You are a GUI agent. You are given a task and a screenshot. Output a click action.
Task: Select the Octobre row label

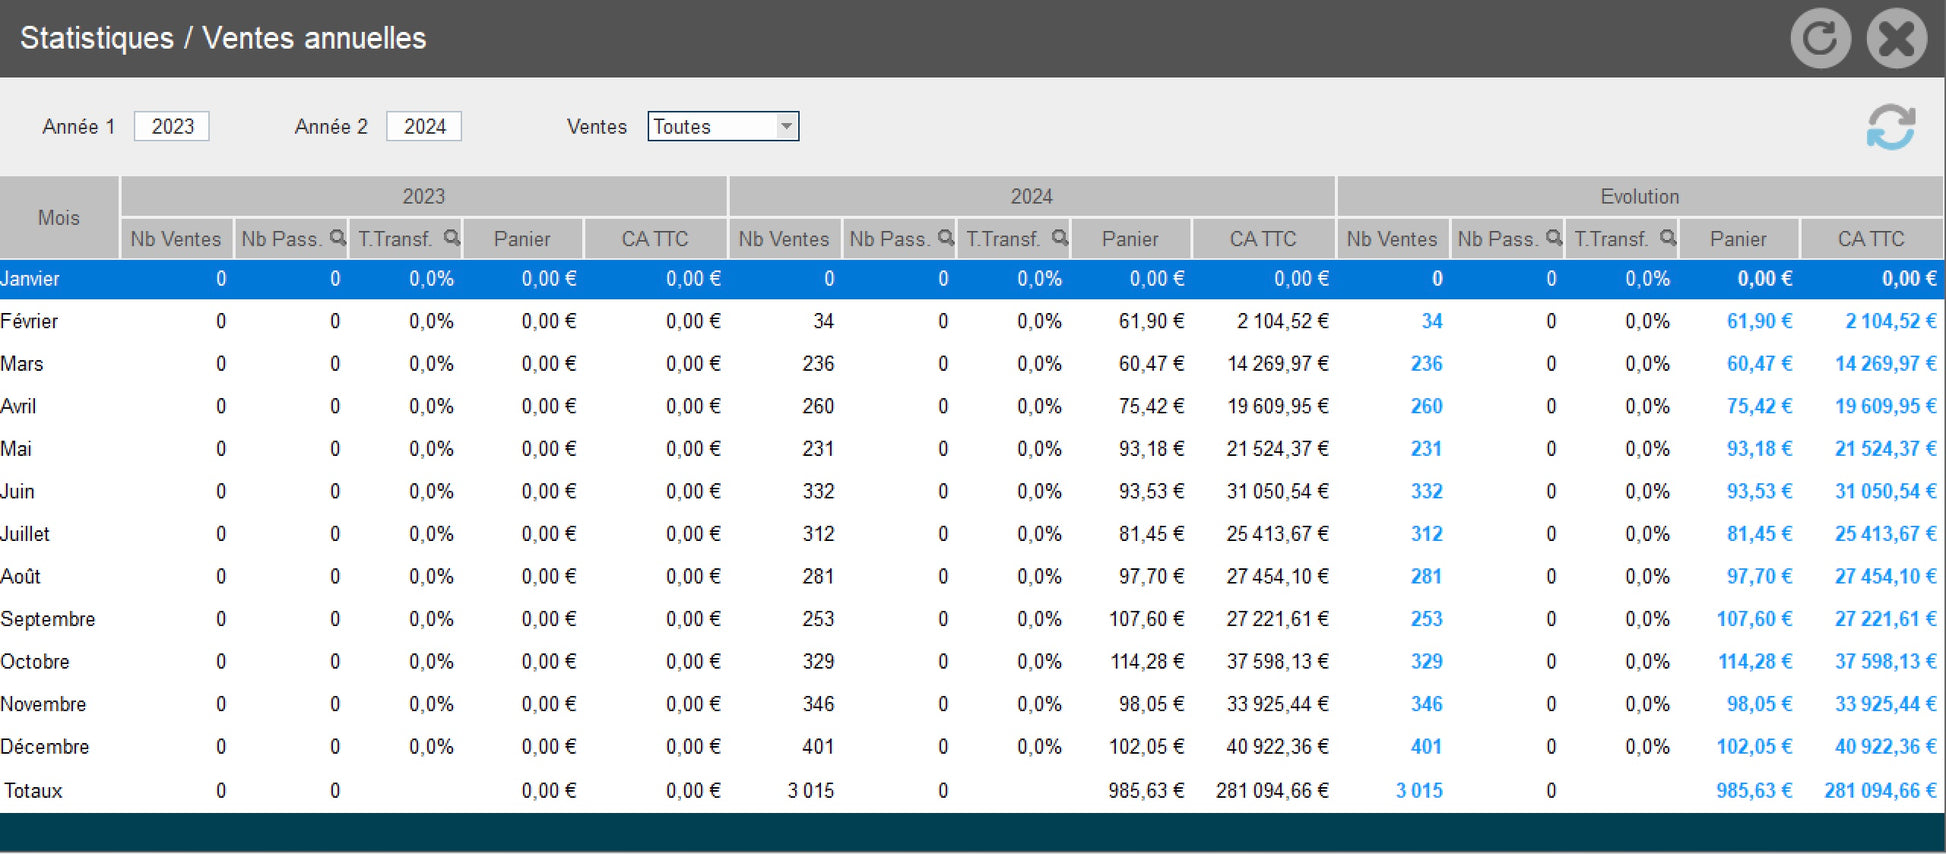click(x=35, y=661)
